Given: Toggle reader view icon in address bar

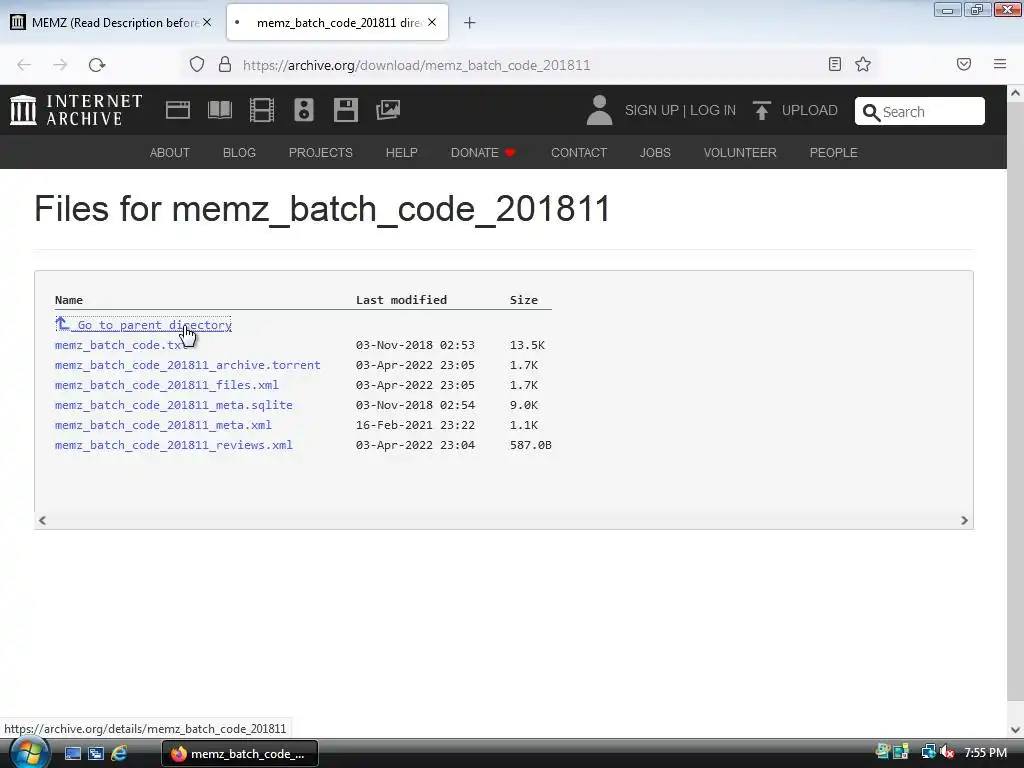Looking at the screenshot, I should pos(835,64).
